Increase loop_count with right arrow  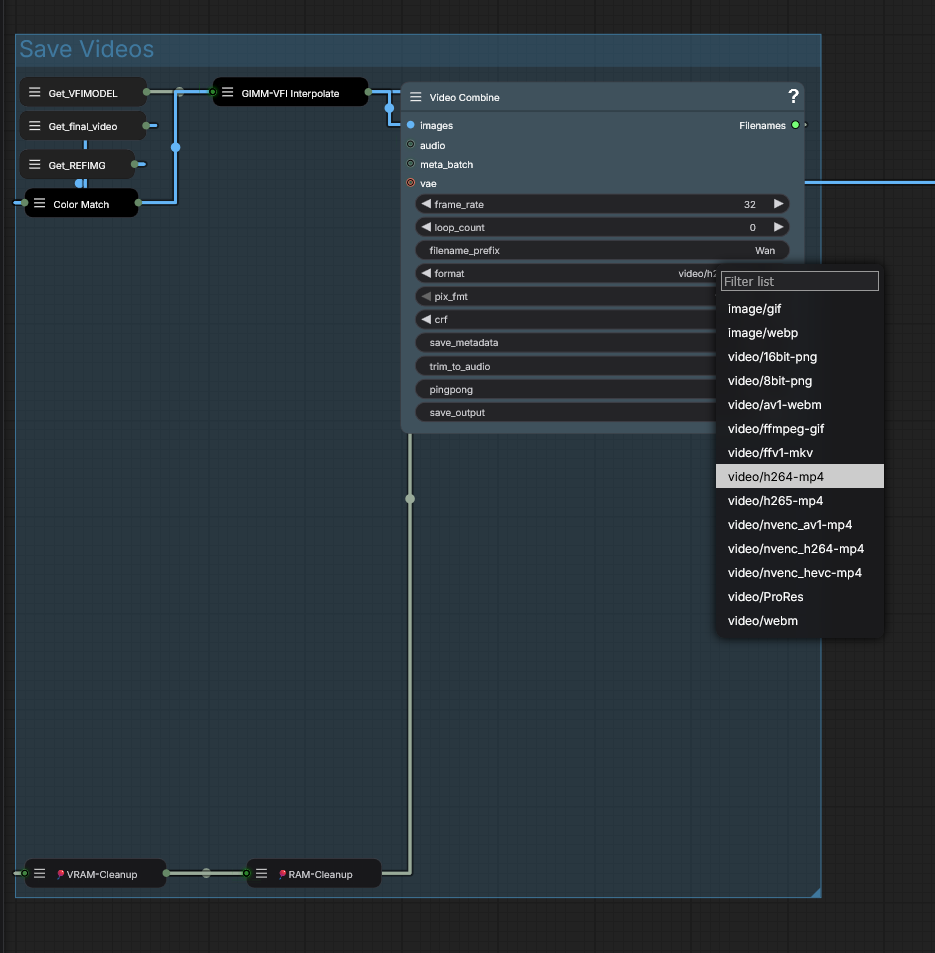(778, 227)
